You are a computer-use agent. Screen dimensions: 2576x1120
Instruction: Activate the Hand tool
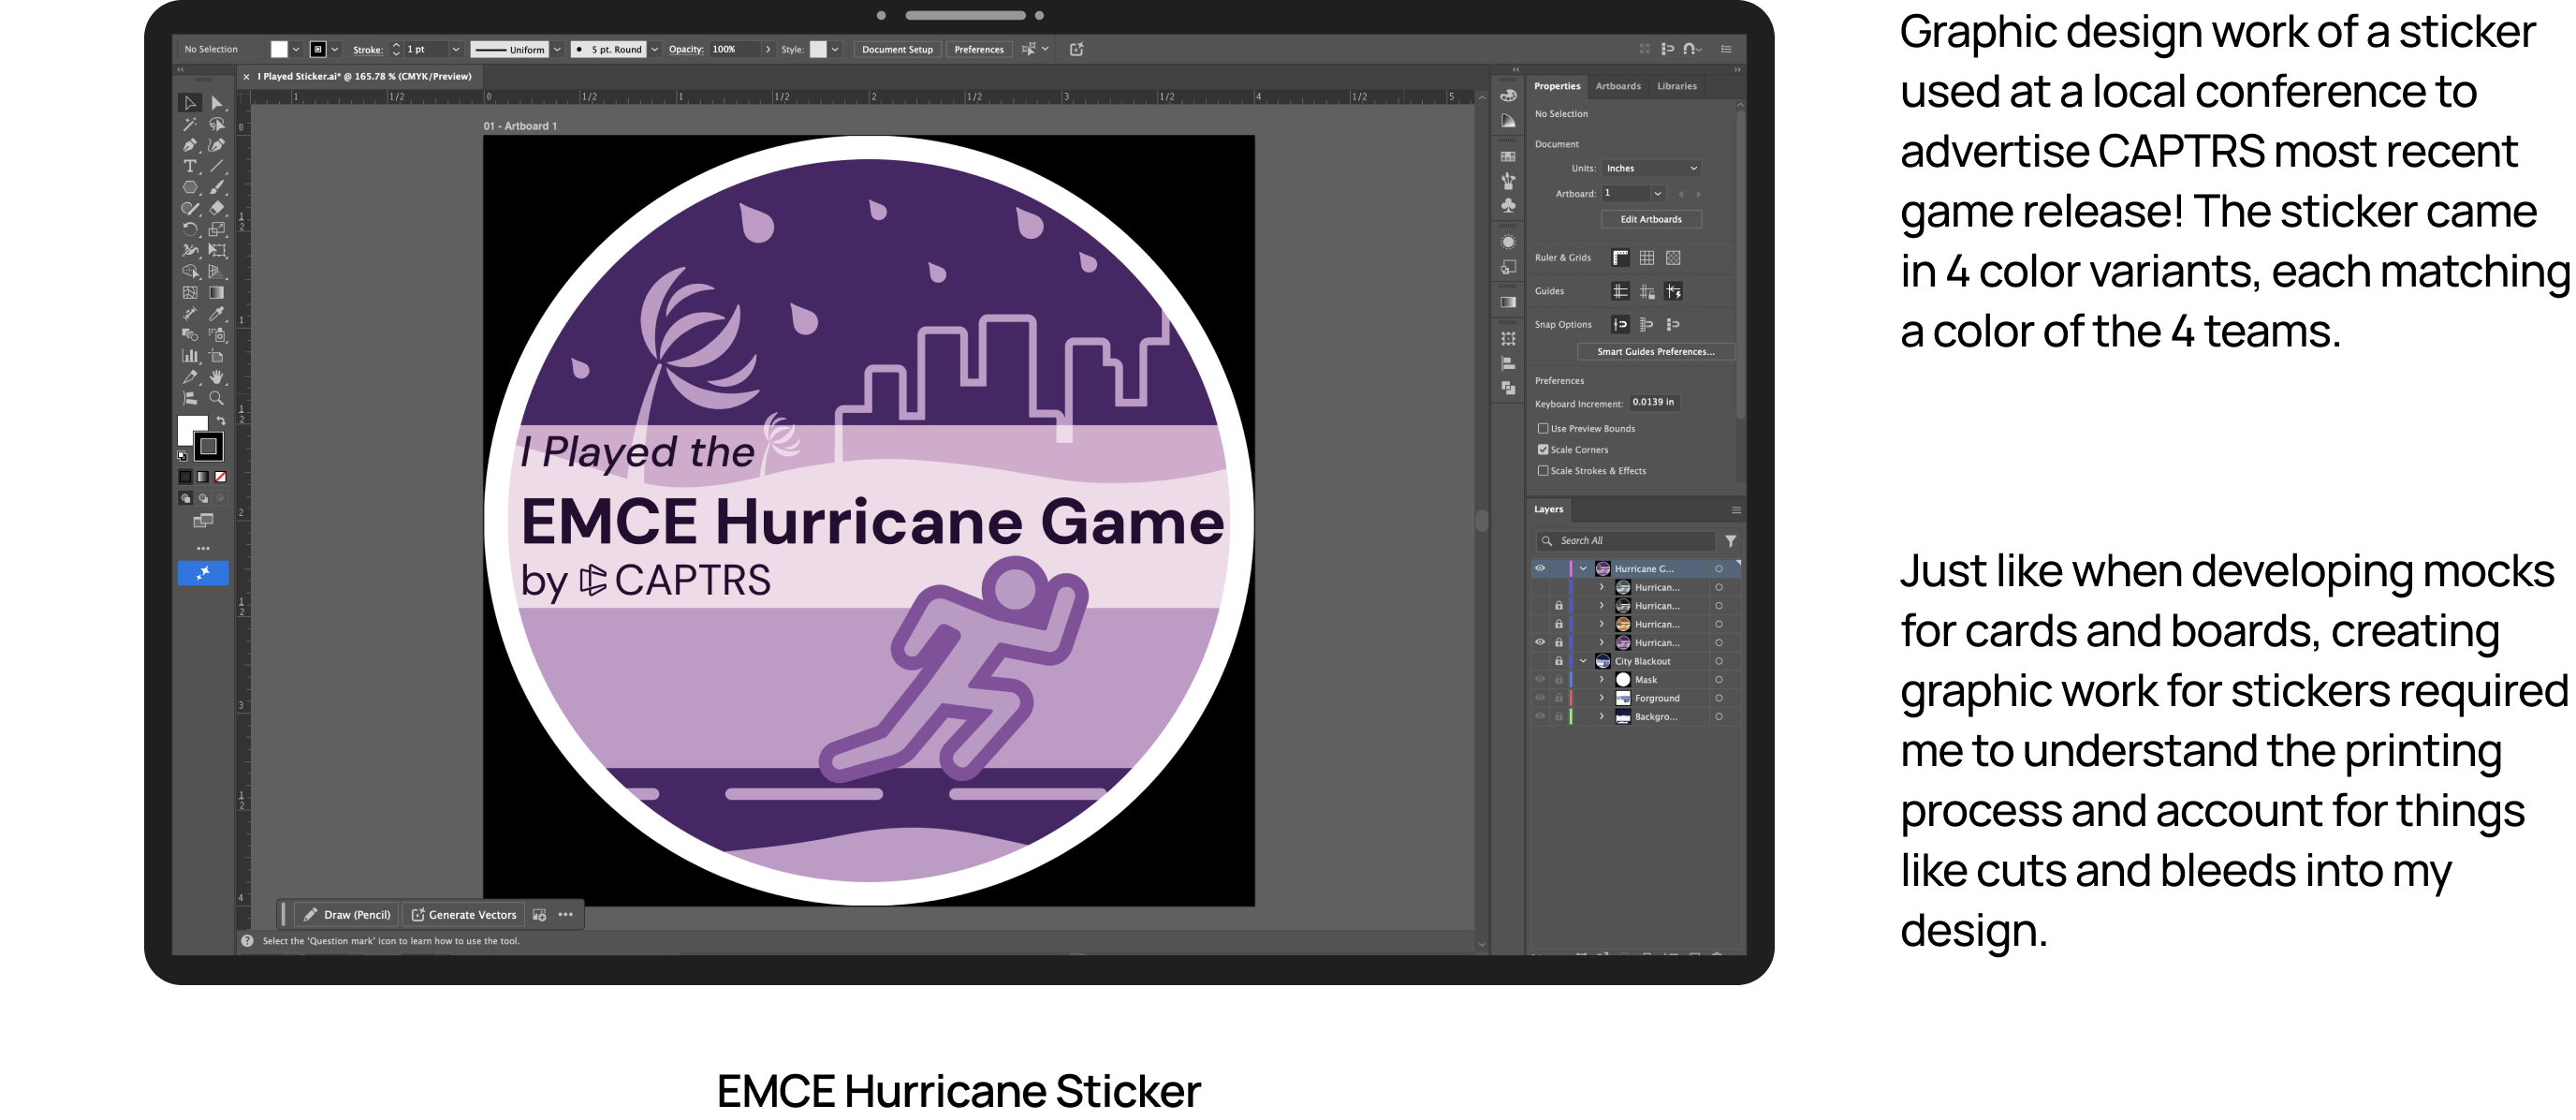(x=216, y=377)
